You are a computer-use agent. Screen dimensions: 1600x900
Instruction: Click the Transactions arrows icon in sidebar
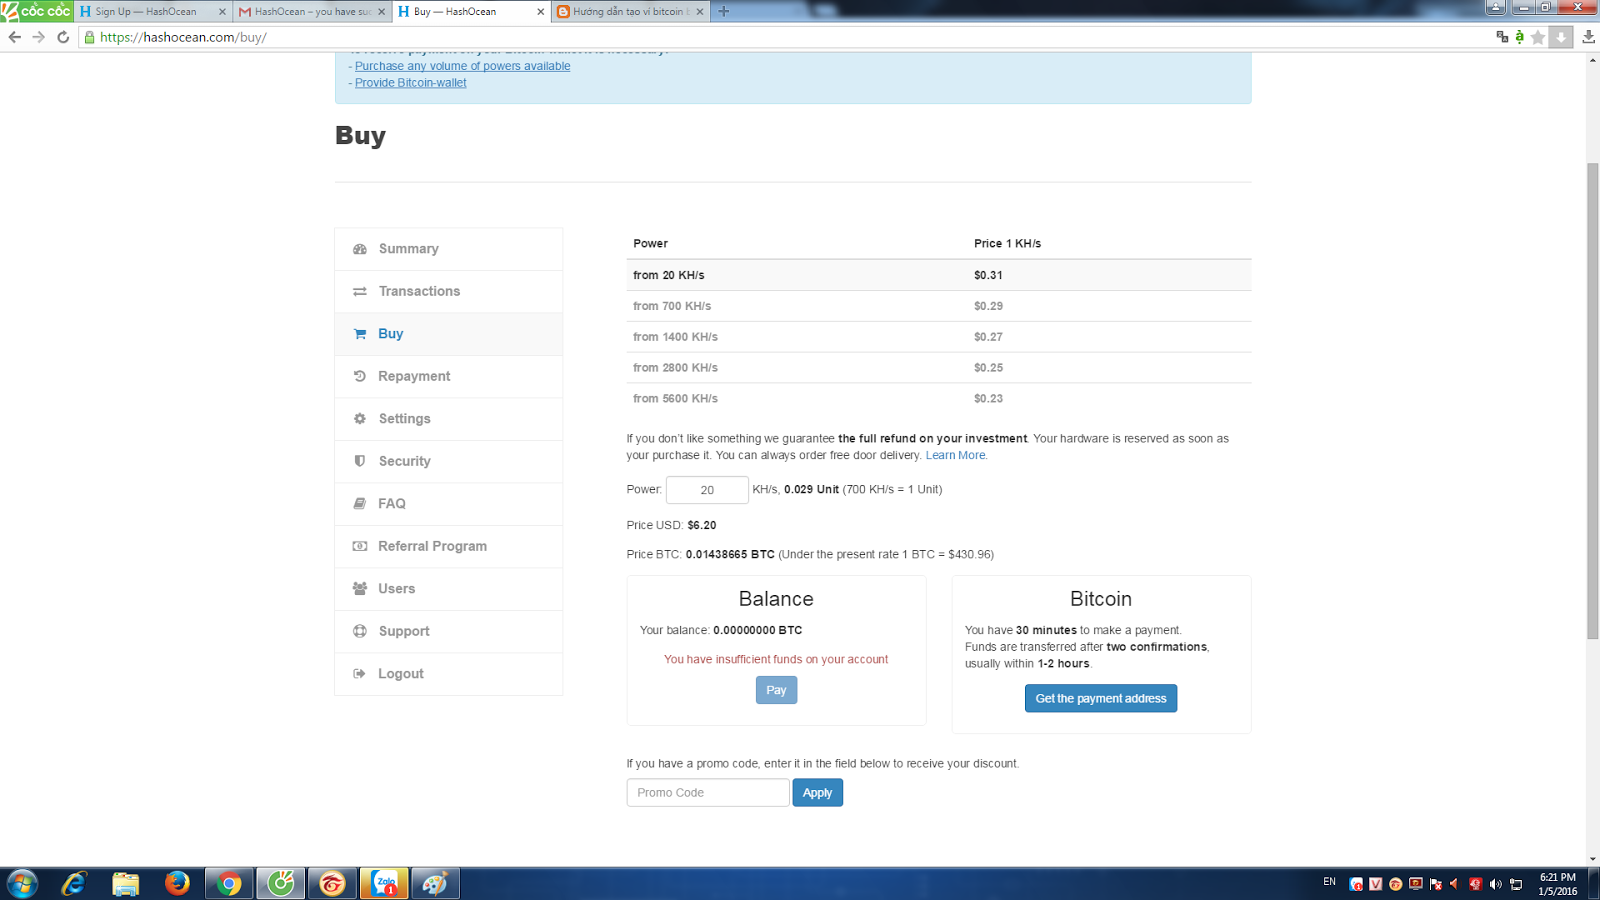click(x=360, y=292)
